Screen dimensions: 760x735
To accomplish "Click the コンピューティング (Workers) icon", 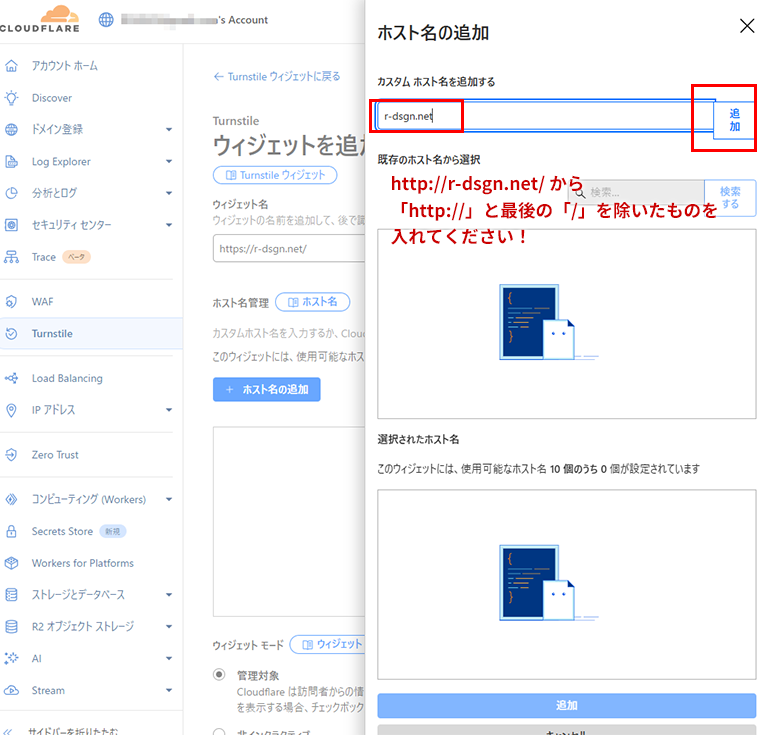I will tap(12, 499).
